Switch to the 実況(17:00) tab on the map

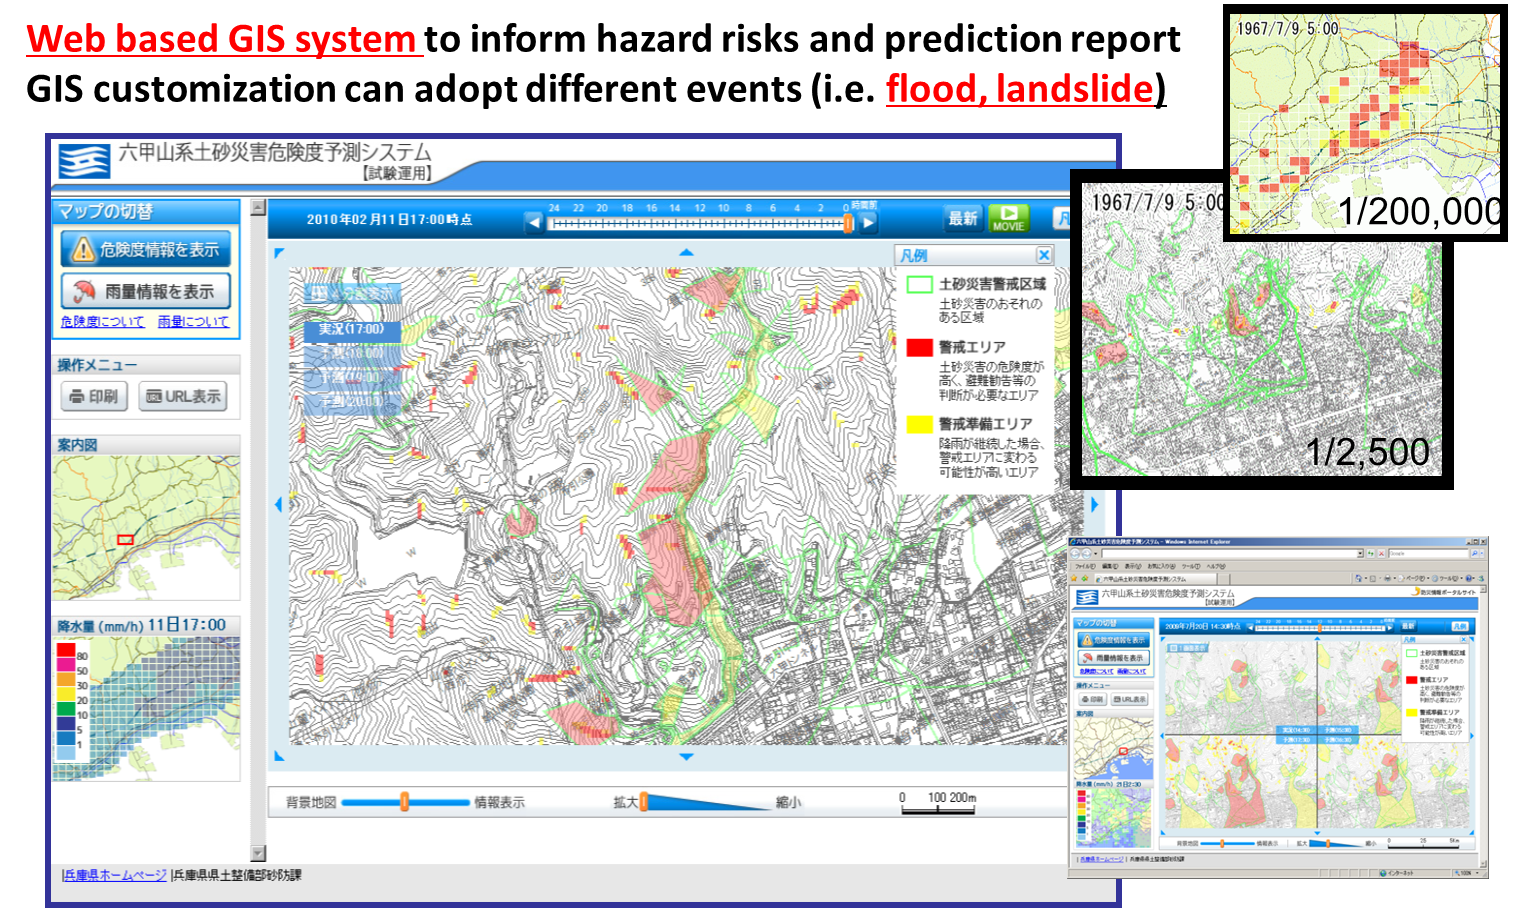pyautogui.click(x=354, y=330)
